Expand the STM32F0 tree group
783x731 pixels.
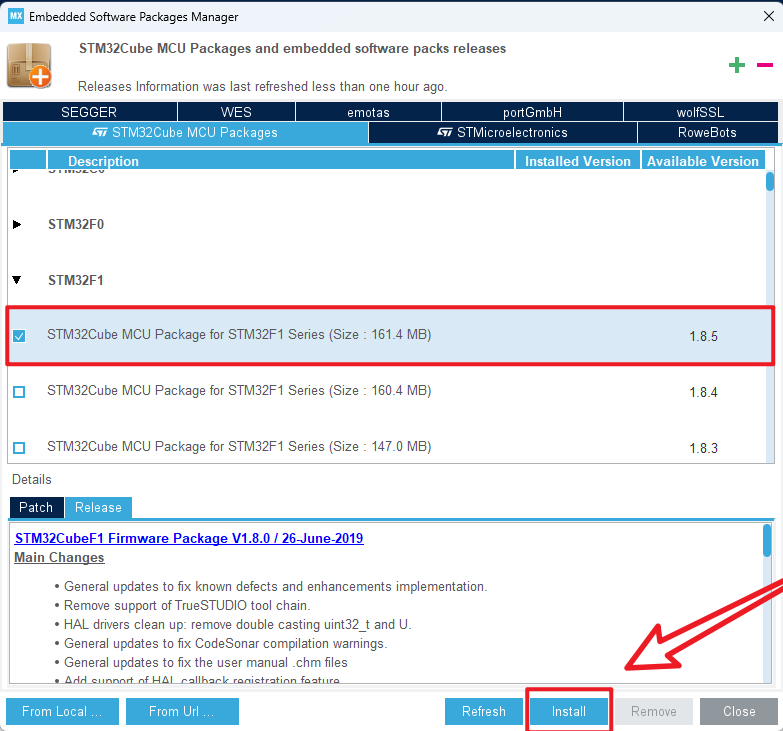pos(17,225)
